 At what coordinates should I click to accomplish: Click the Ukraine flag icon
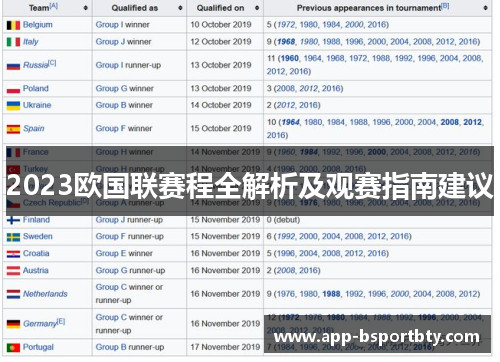[x=13, y=106]
